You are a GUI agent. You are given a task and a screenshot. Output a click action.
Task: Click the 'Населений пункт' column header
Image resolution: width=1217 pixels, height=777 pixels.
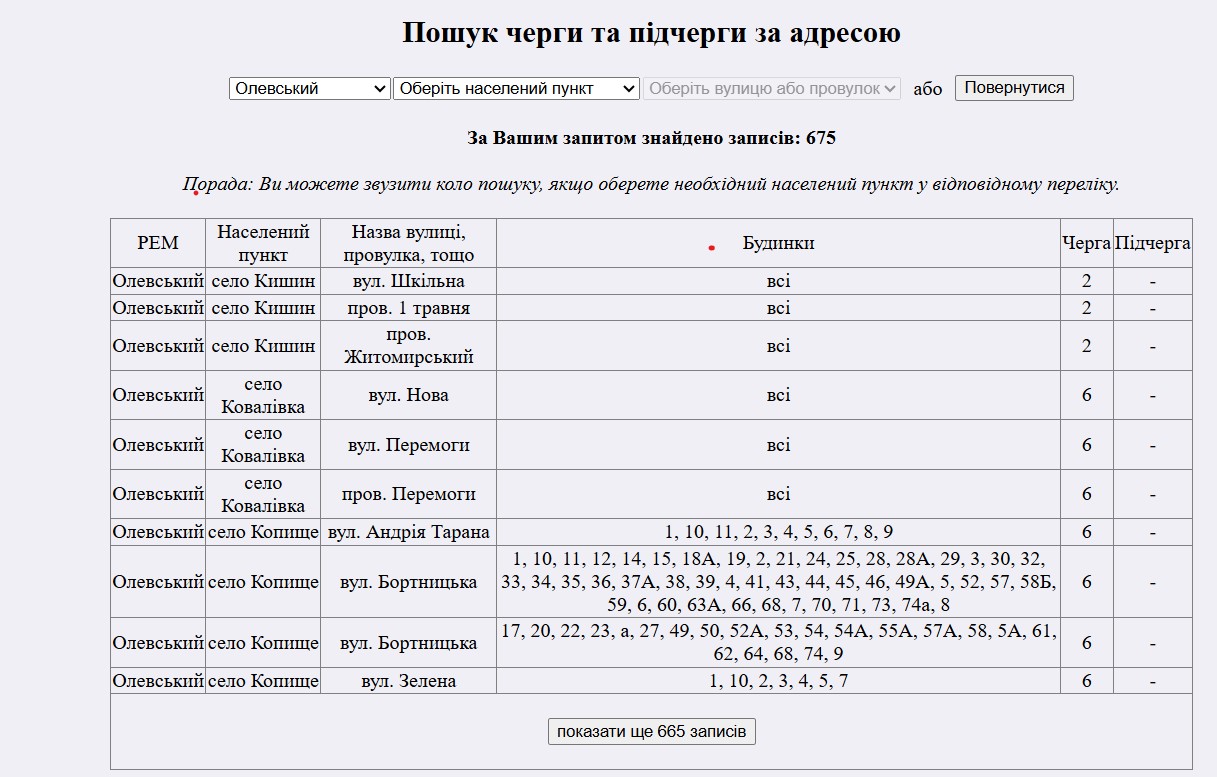click(x=263, y=243)
